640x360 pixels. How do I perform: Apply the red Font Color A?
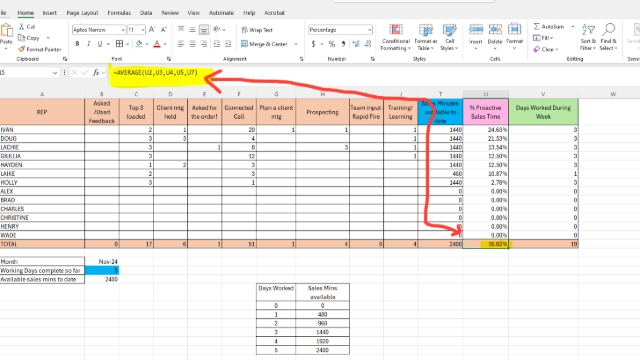[x=157, y=44]
